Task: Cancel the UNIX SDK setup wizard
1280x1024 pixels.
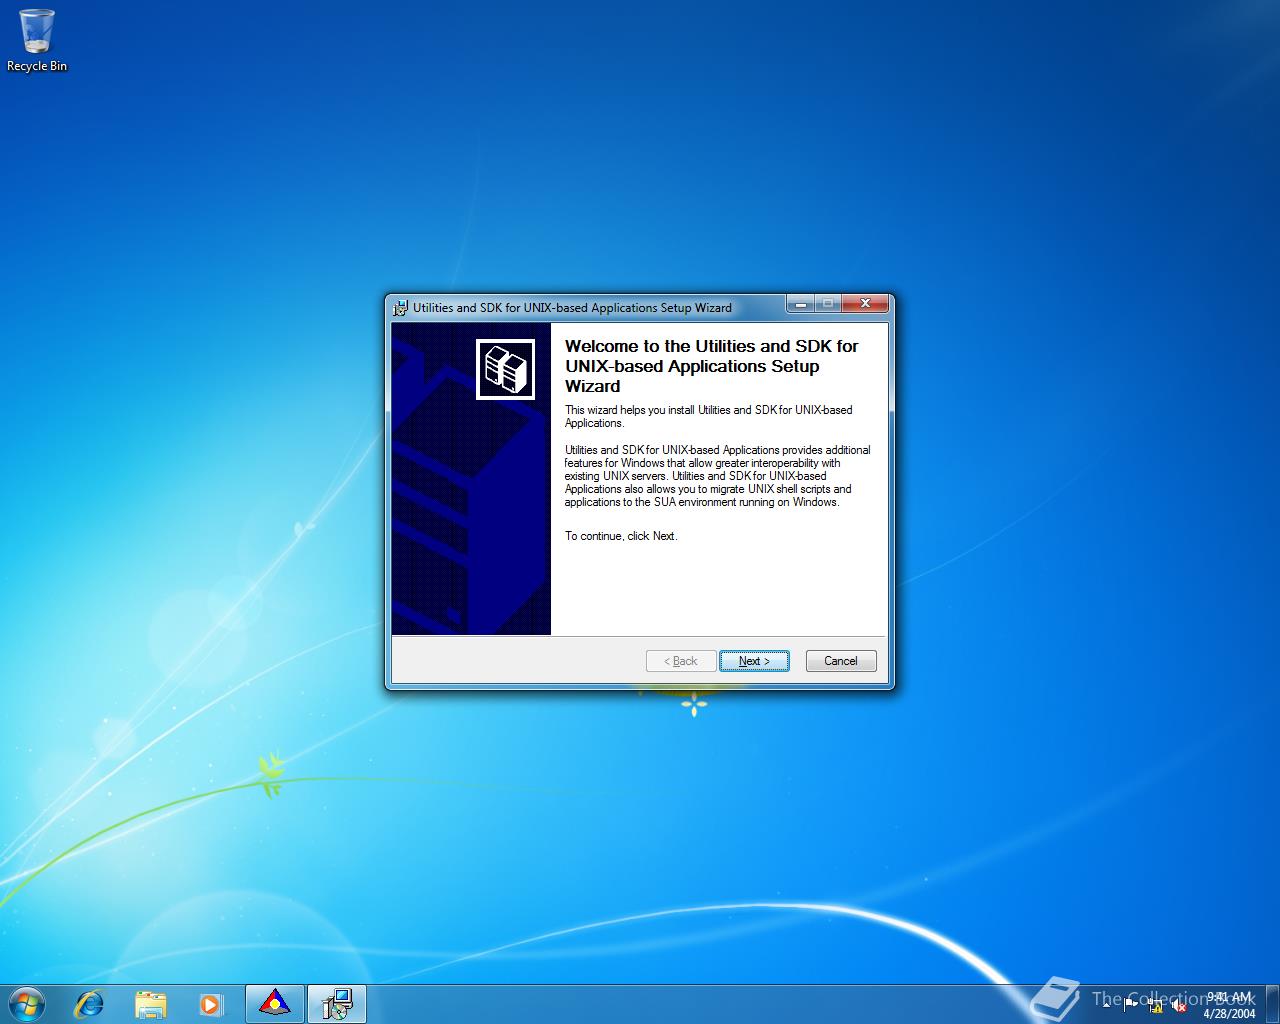Action: click(841, 661)
